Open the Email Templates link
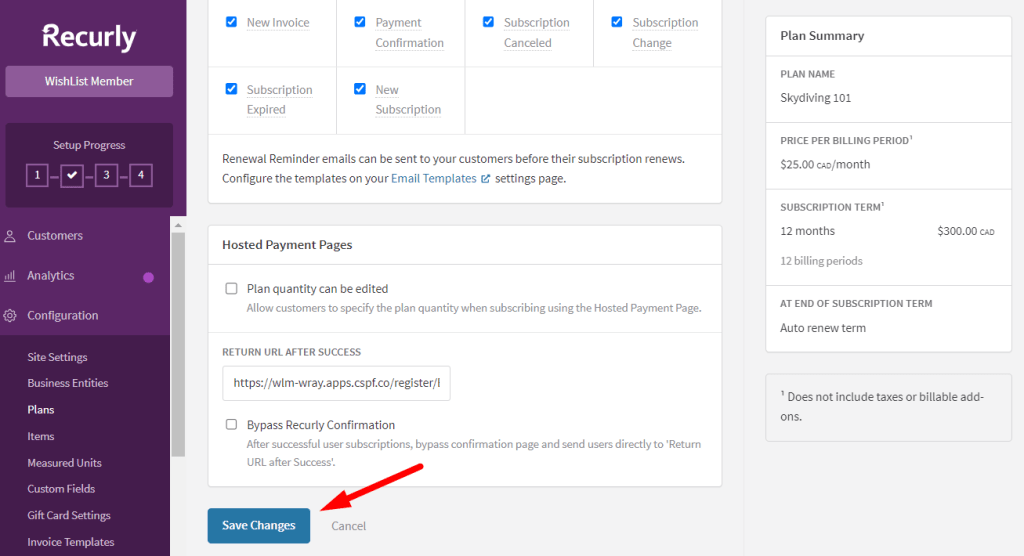Image resolution: width=1024 pixels, height=556 pixels. [434, 178]
